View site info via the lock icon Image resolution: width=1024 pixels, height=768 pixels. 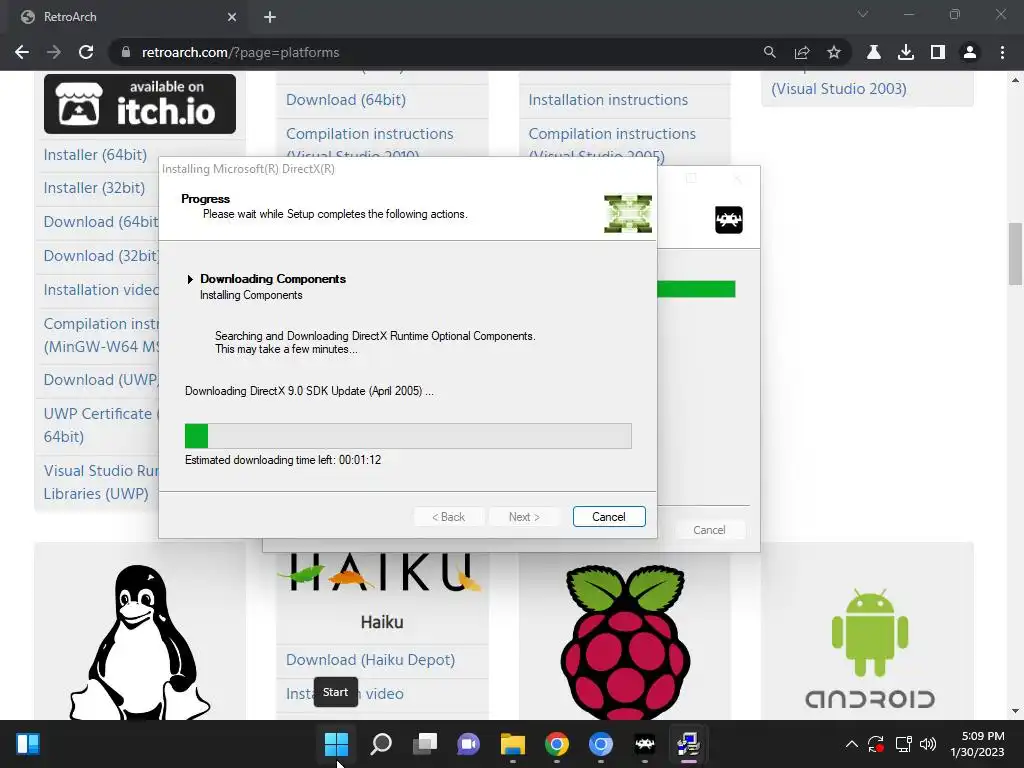(126, 52)
